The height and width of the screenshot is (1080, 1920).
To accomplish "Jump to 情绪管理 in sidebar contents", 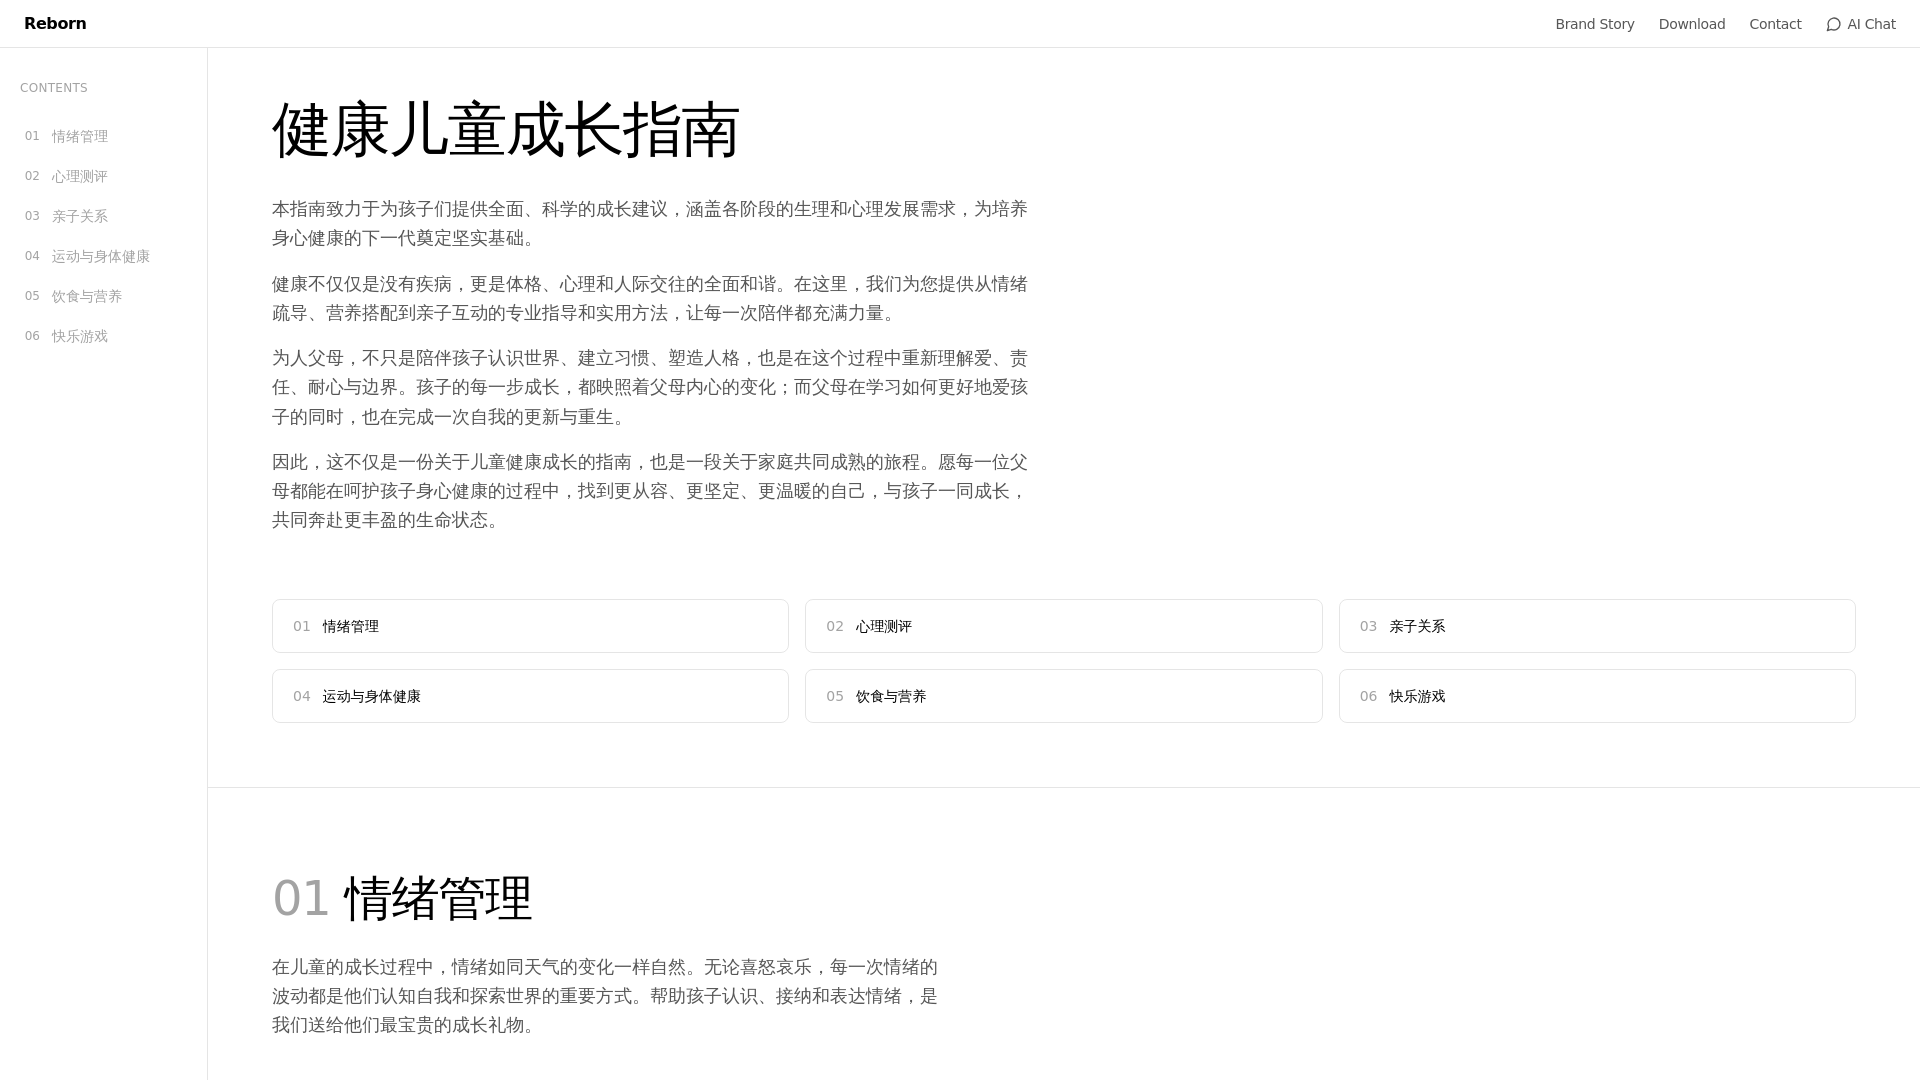I will point(79,136).
